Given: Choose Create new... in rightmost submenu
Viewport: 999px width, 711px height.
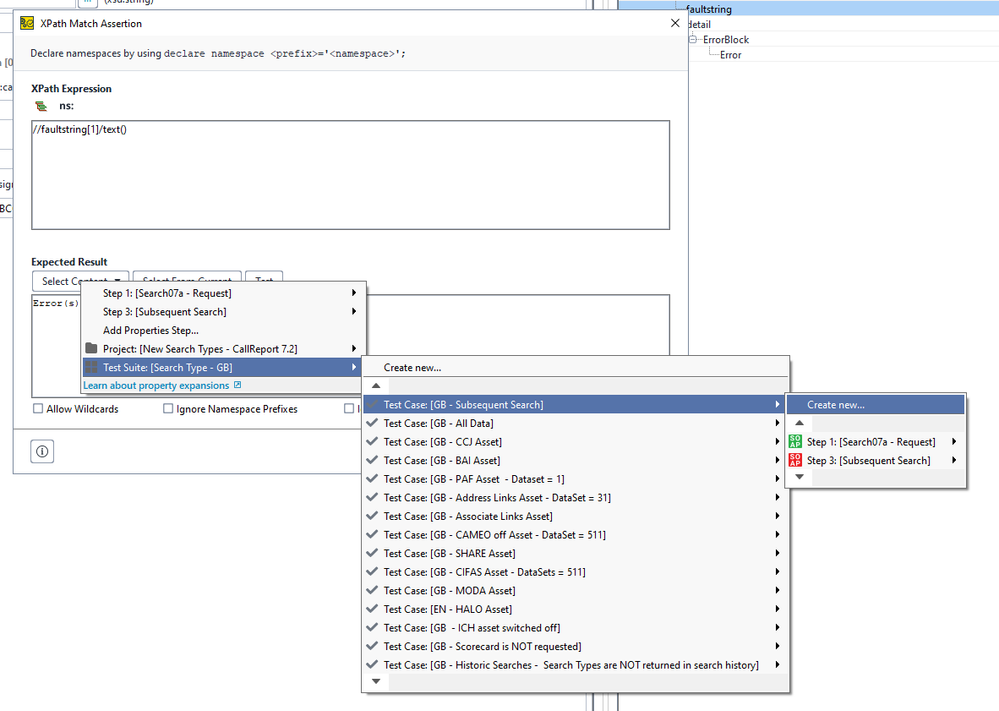Looking at the screenshot, I should pyautogui.click(x=875, y=405).
